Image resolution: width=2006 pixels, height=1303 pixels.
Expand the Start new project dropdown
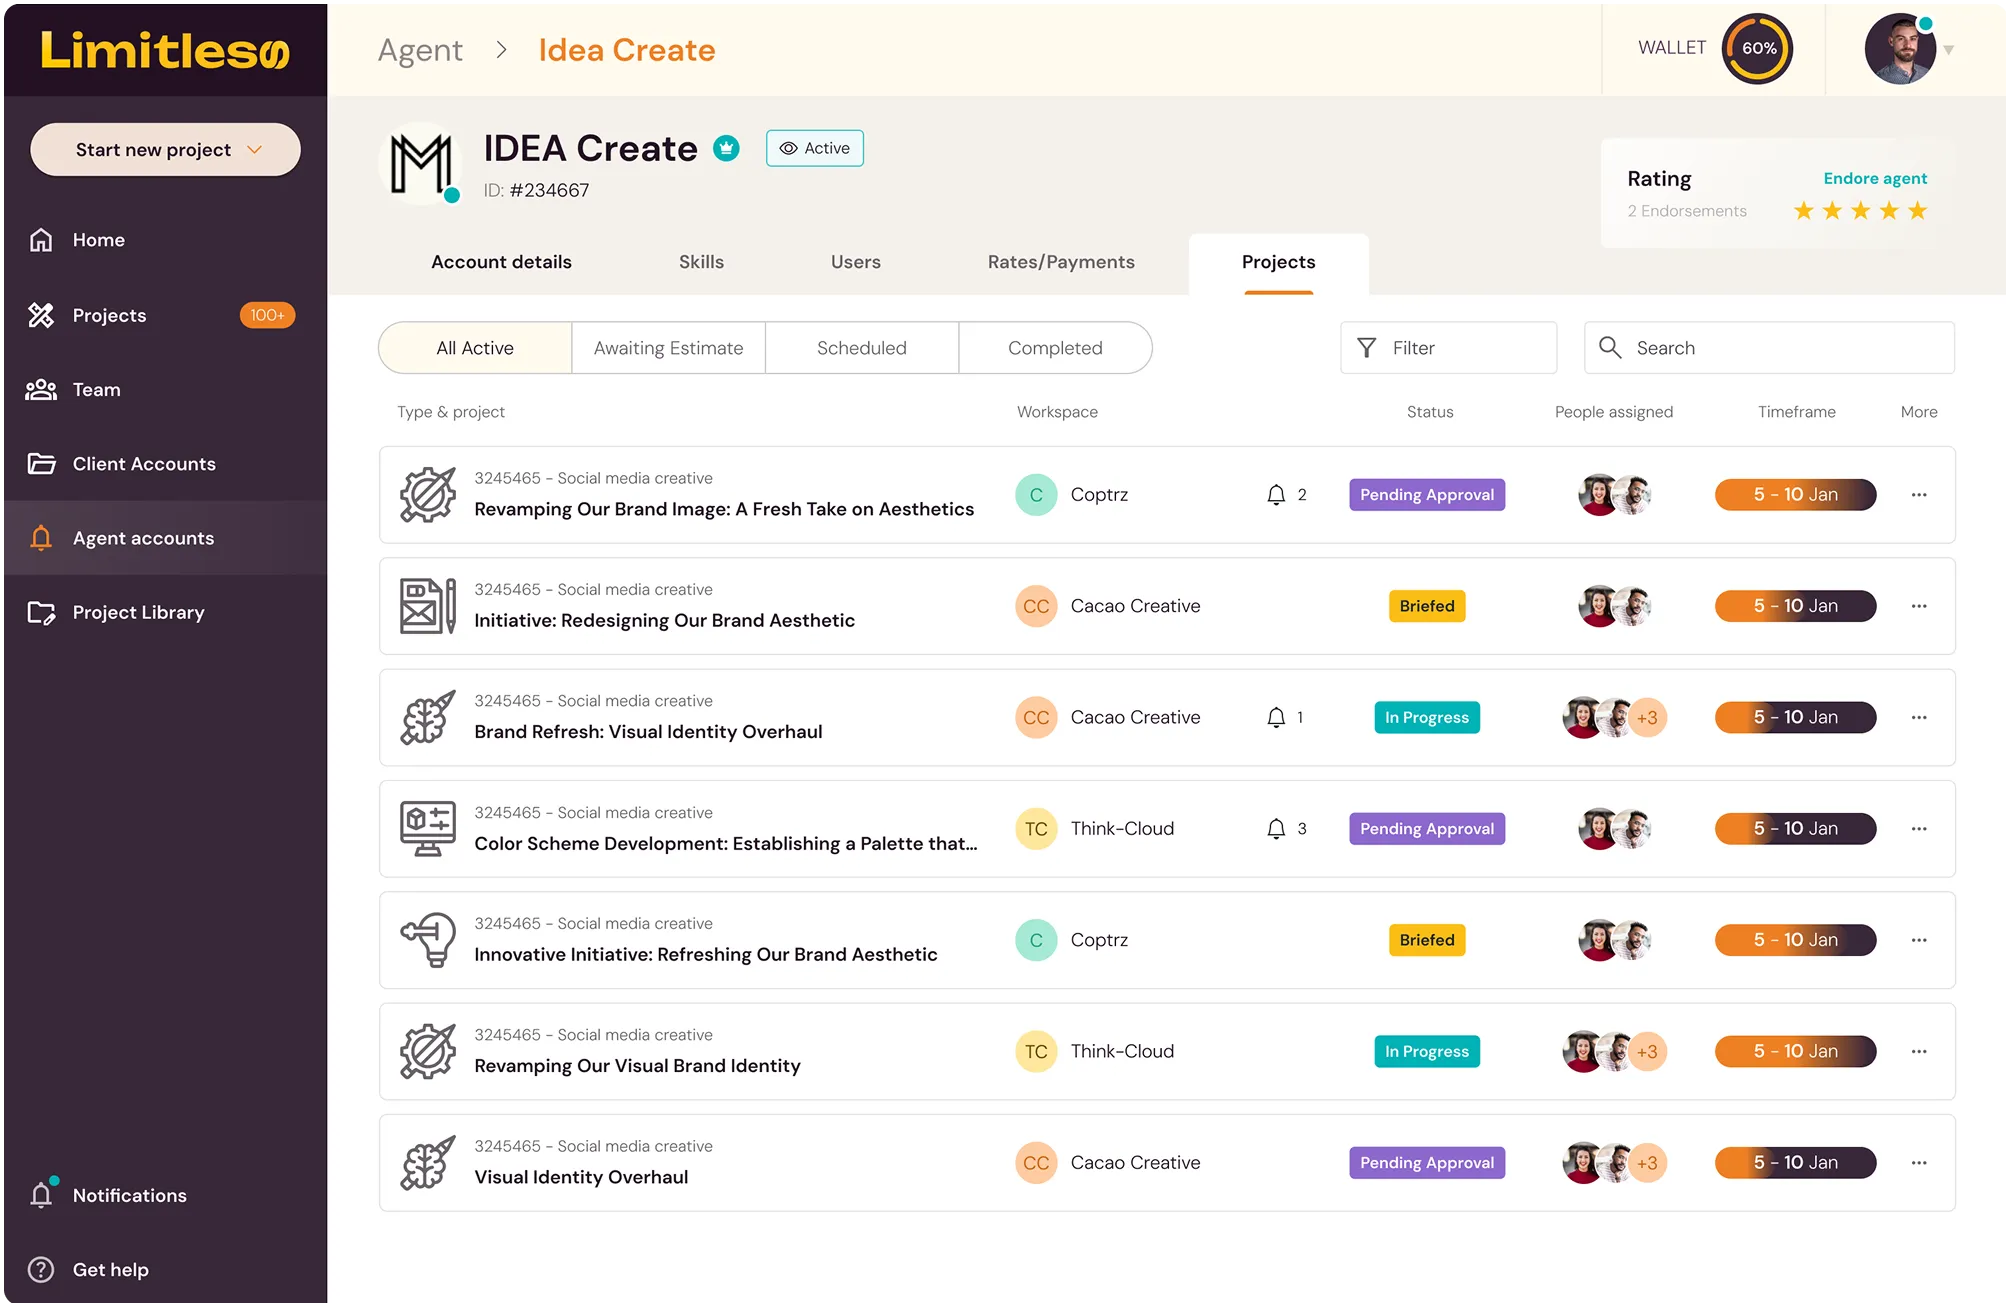(254, 150)
